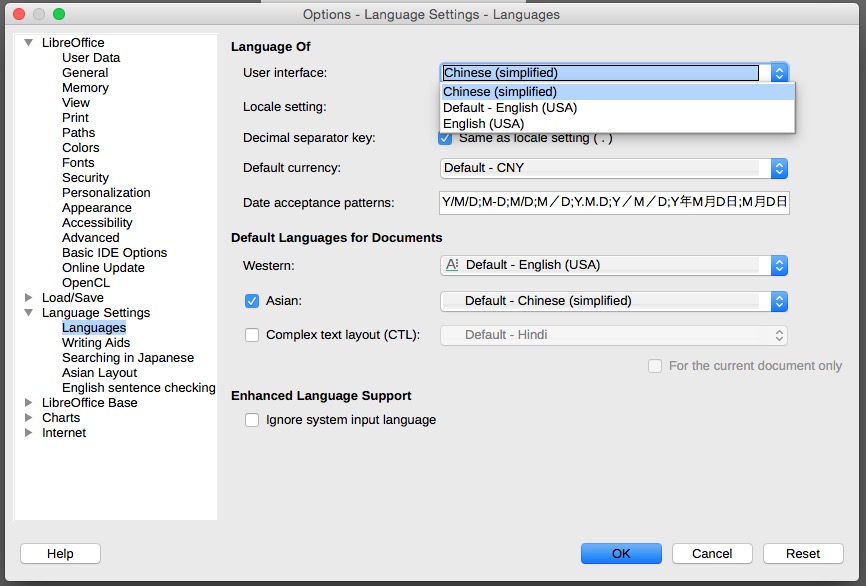Screen dimensions: 866x586
Task: Expand the Load/Save tree node
Action: 29,298
